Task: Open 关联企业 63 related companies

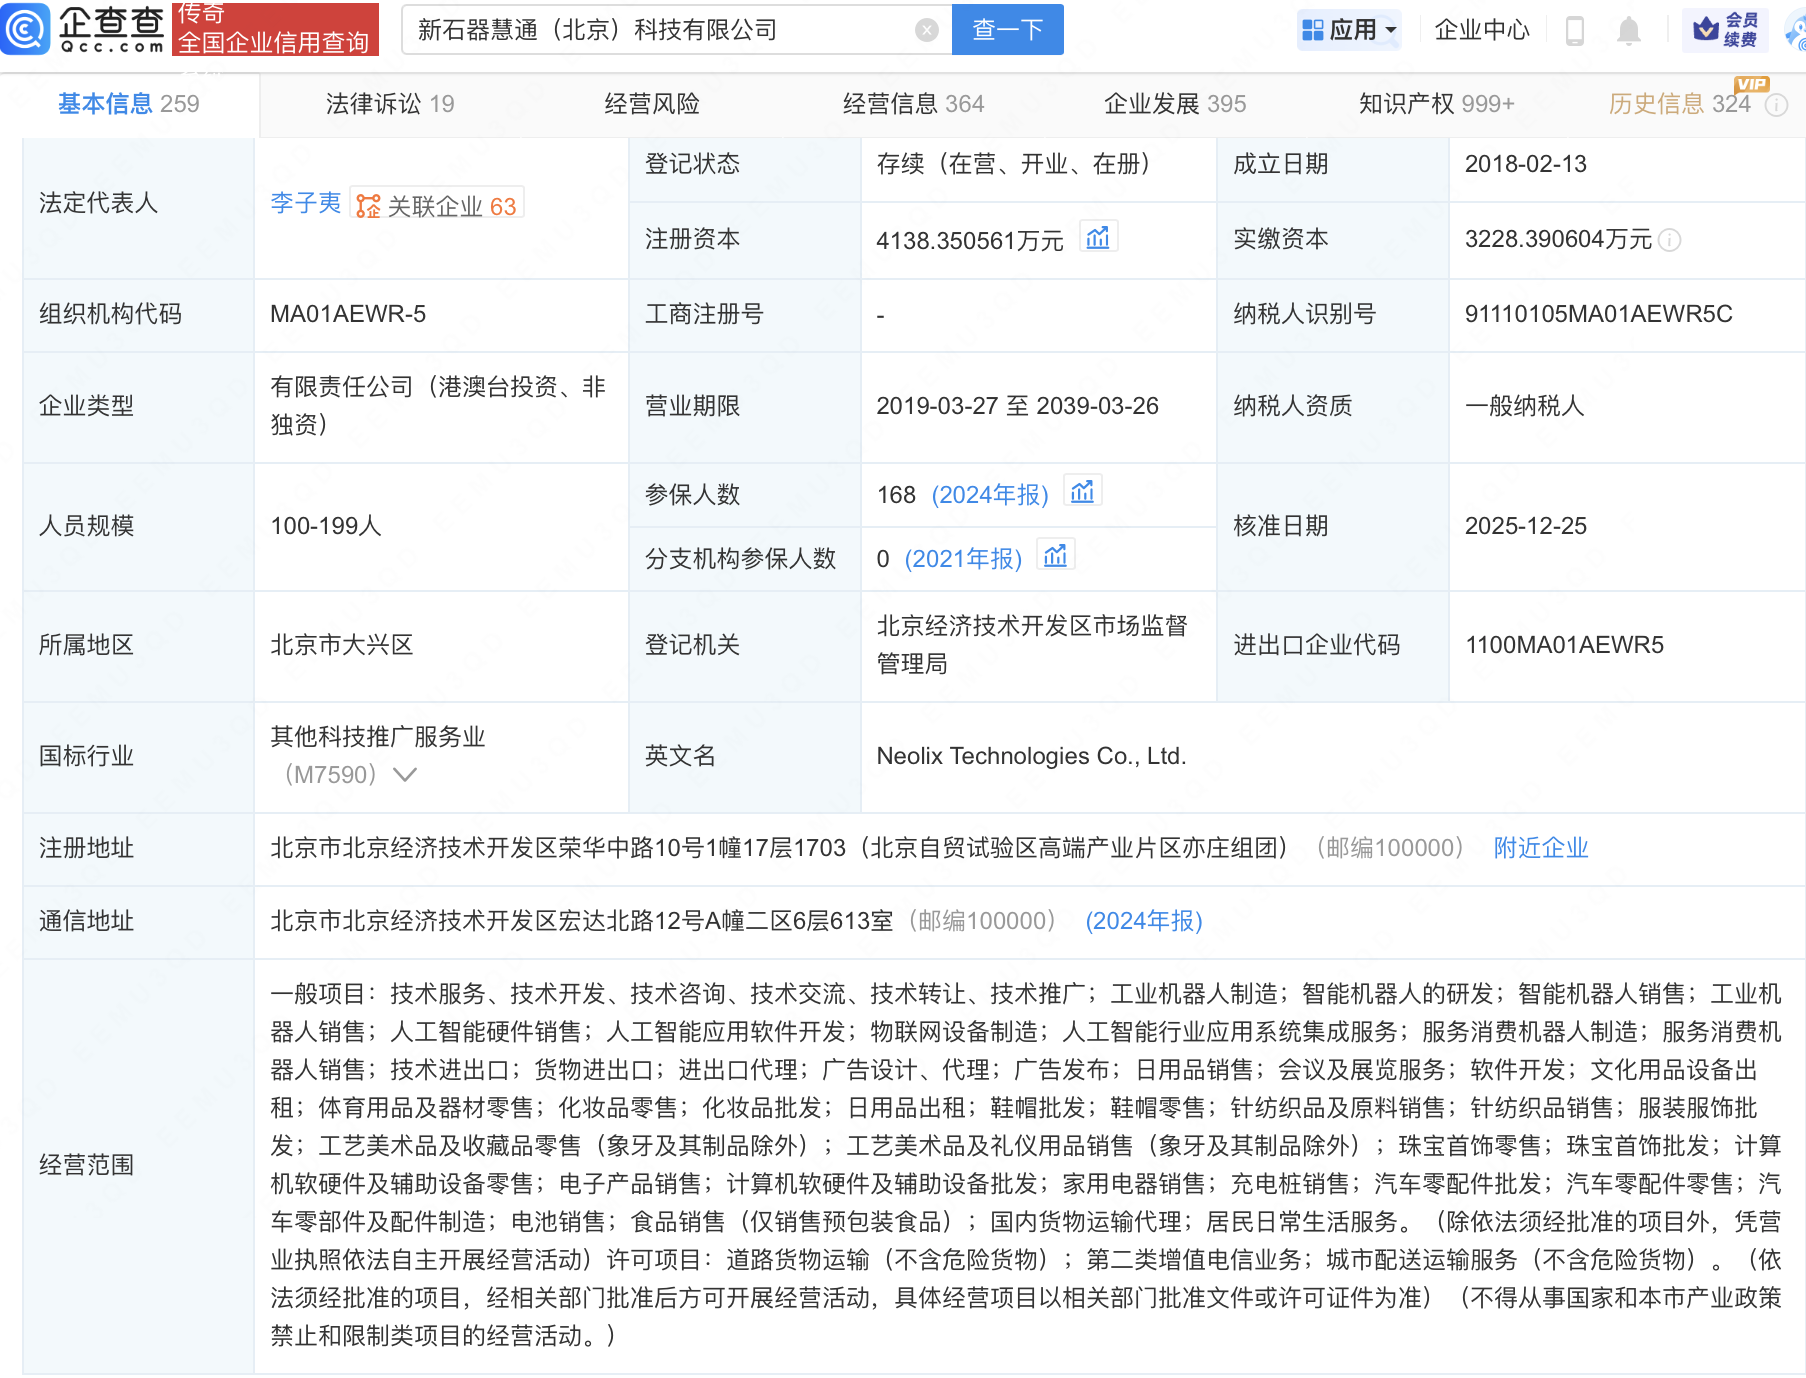Action: click(438, 206)
